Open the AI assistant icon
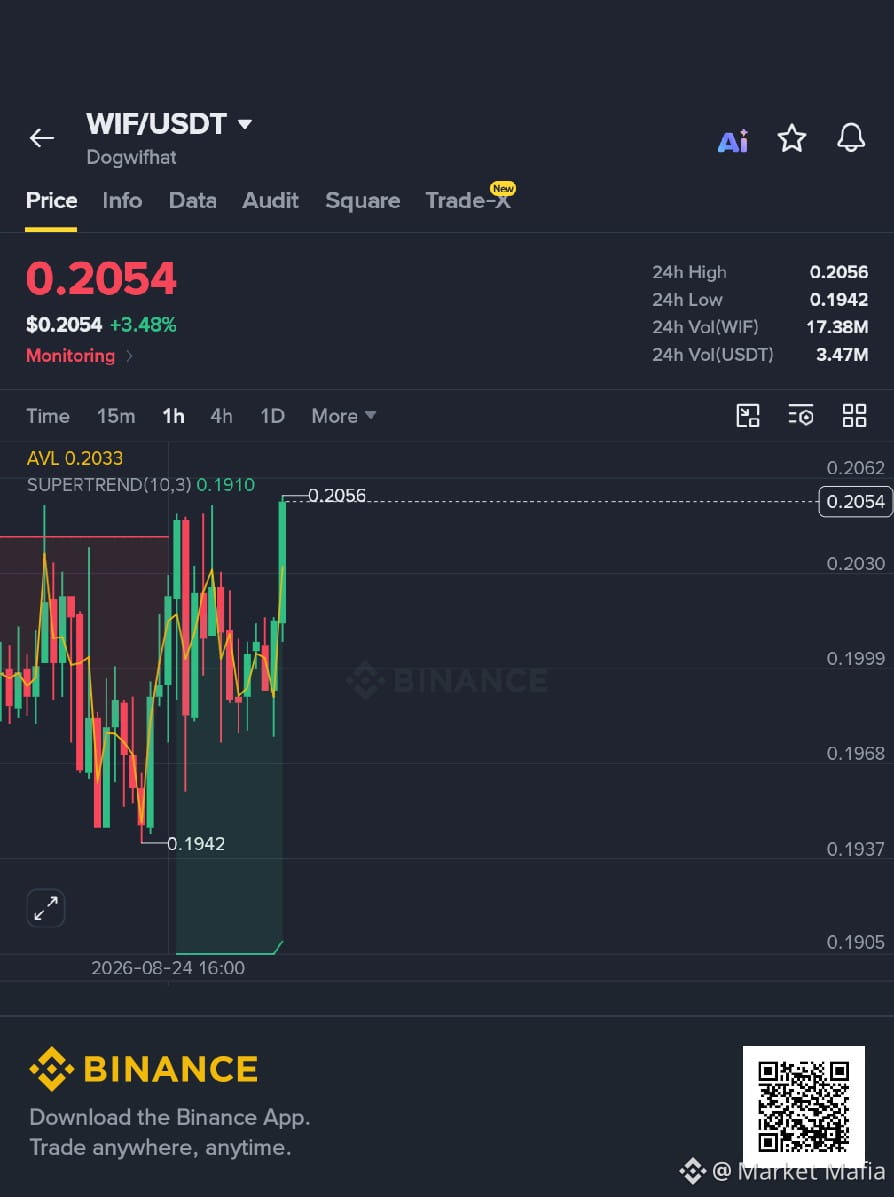Image resolution: width=894 pixels, height=1197 pixels. [x=733, y=140]
